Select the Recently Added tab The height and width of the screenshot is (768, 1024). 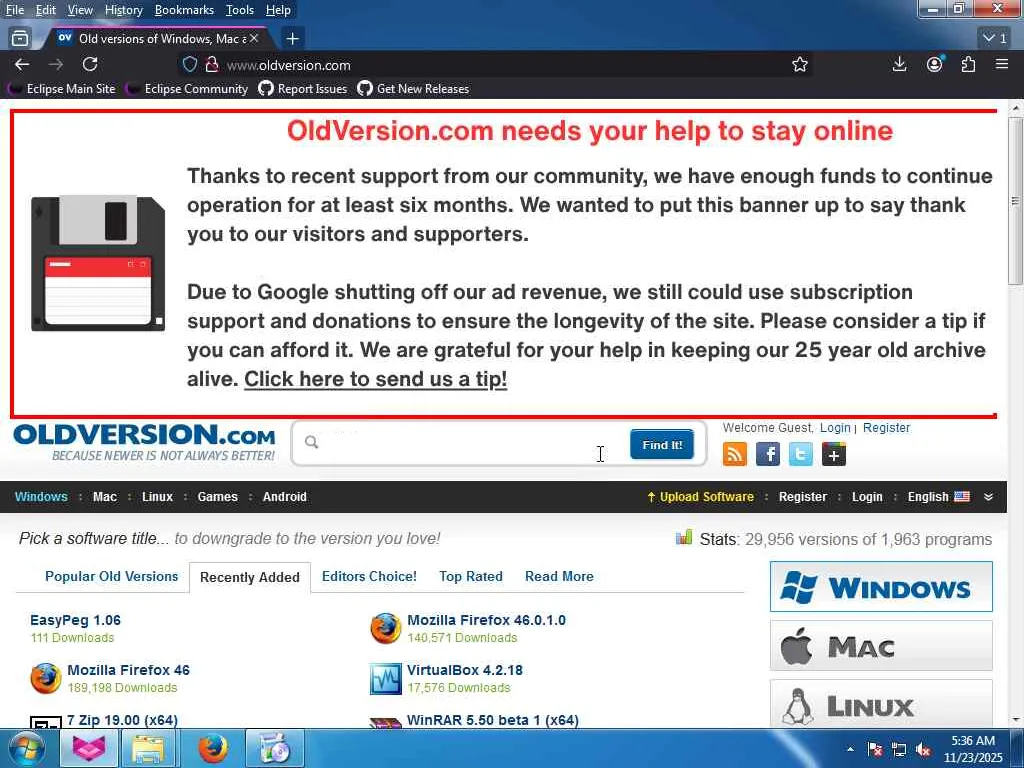249,577
